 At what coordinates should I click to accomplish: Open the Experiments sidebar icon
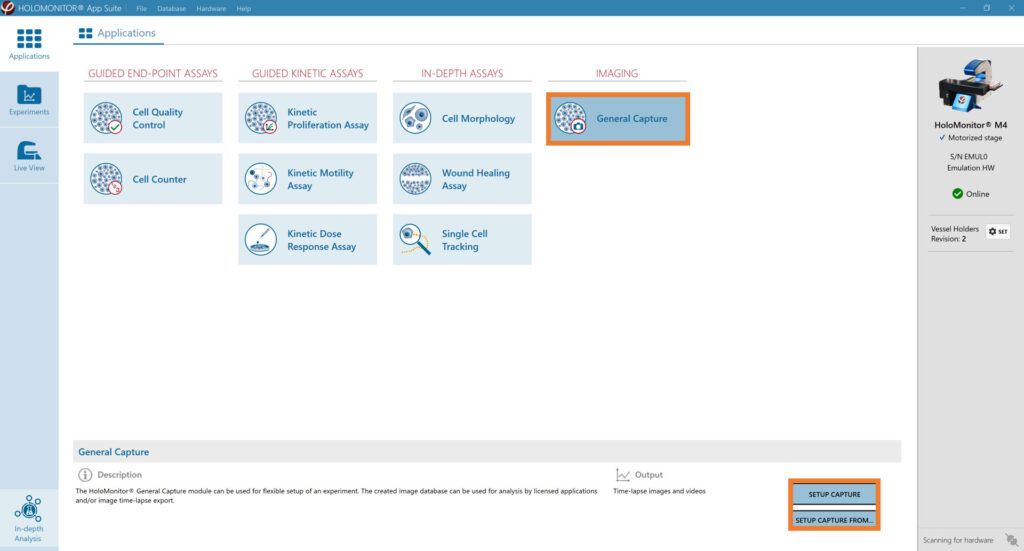29,95
